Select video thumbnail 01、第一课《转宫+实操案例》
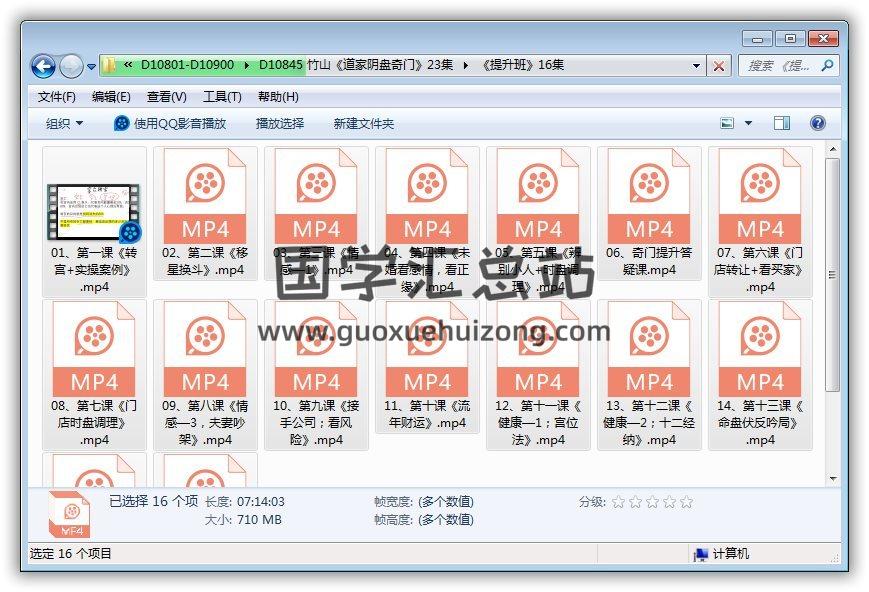 pos(94,222)
